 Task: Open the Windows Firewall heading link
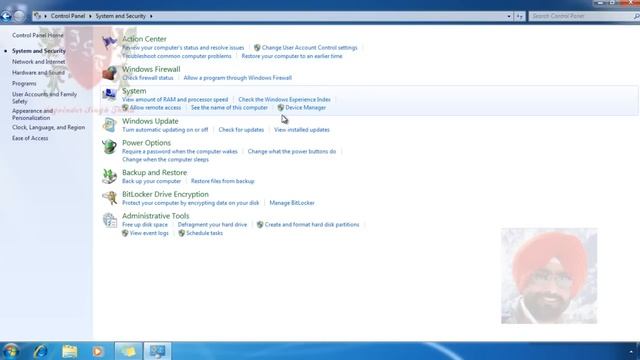pyautogui.click(x=151, y=69)
